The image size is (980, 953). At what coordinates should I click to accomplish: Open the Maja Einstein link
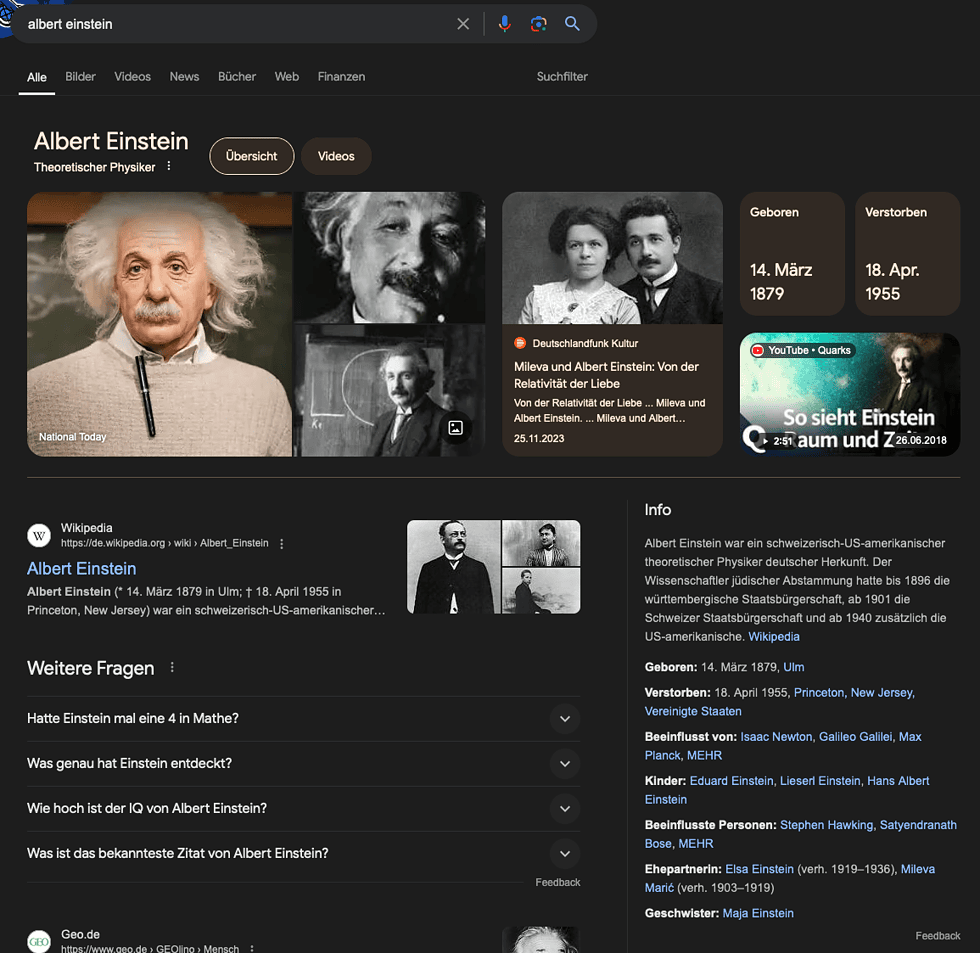click(x=758, y=914)
